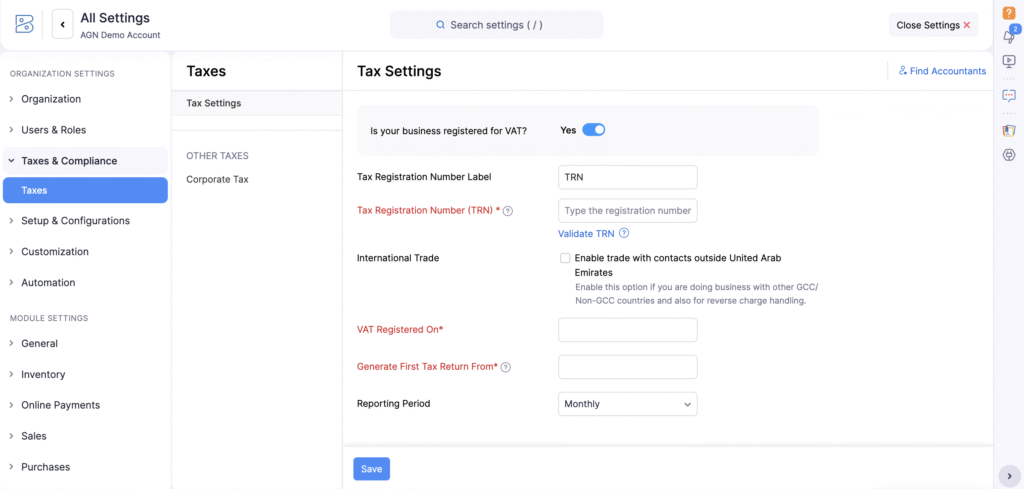Click the Validate TRN link

coord(586,233)
